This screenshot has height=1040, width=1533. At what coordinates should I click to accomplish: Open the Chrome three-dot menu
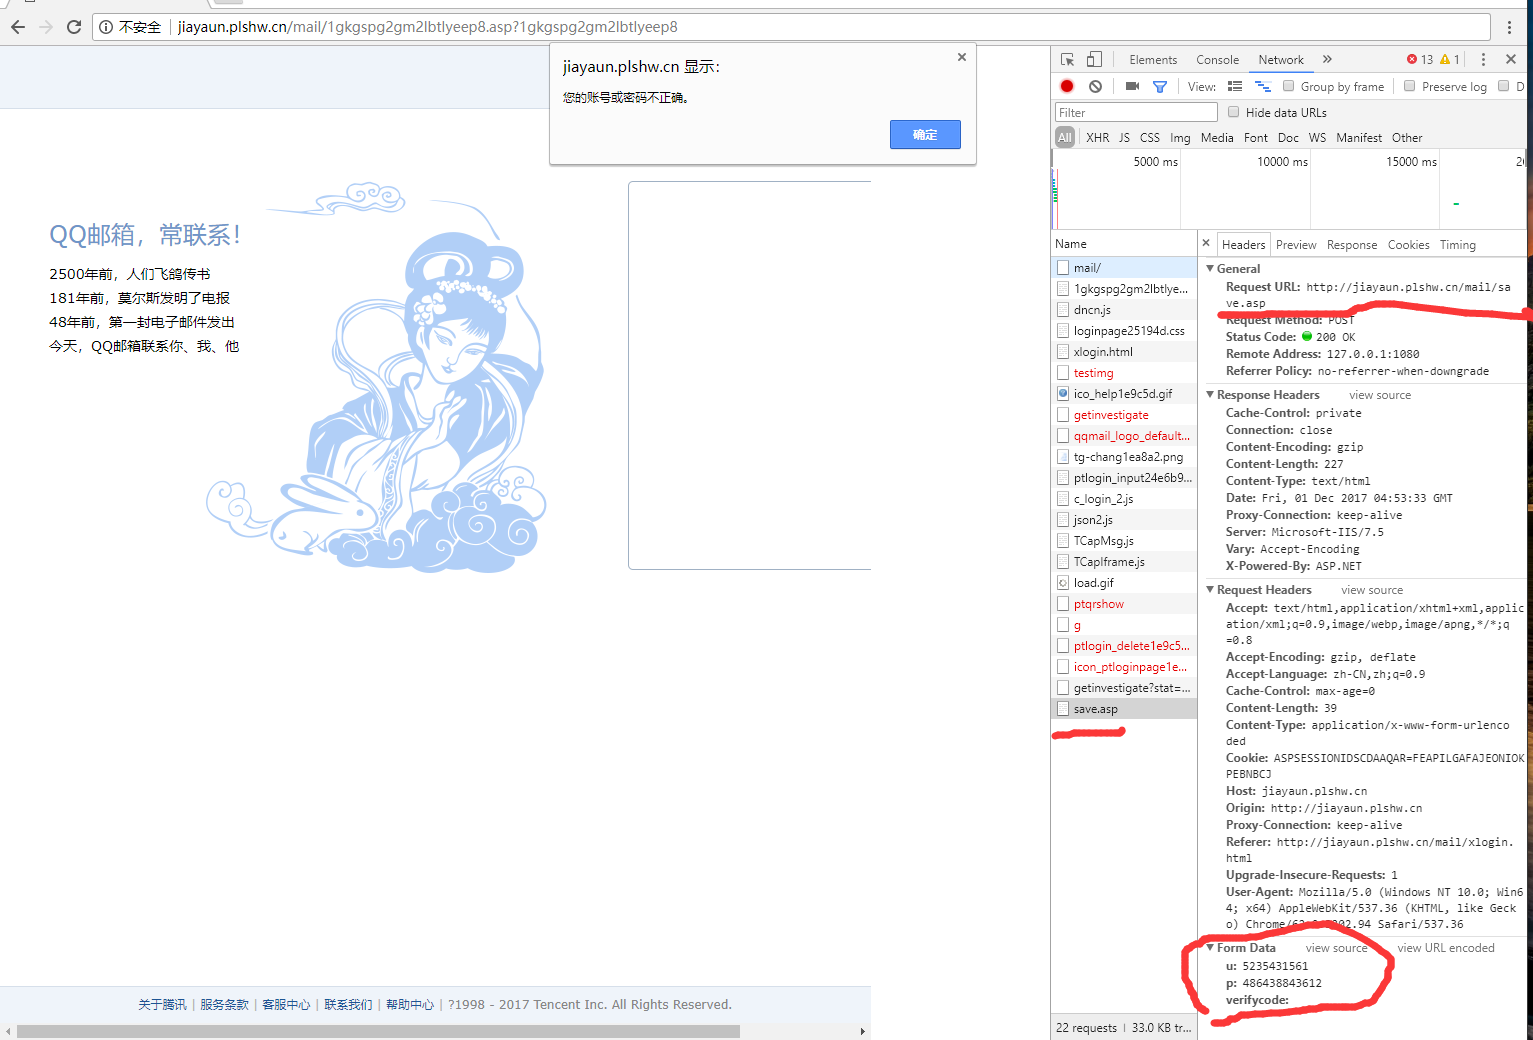pos(1510,27)
